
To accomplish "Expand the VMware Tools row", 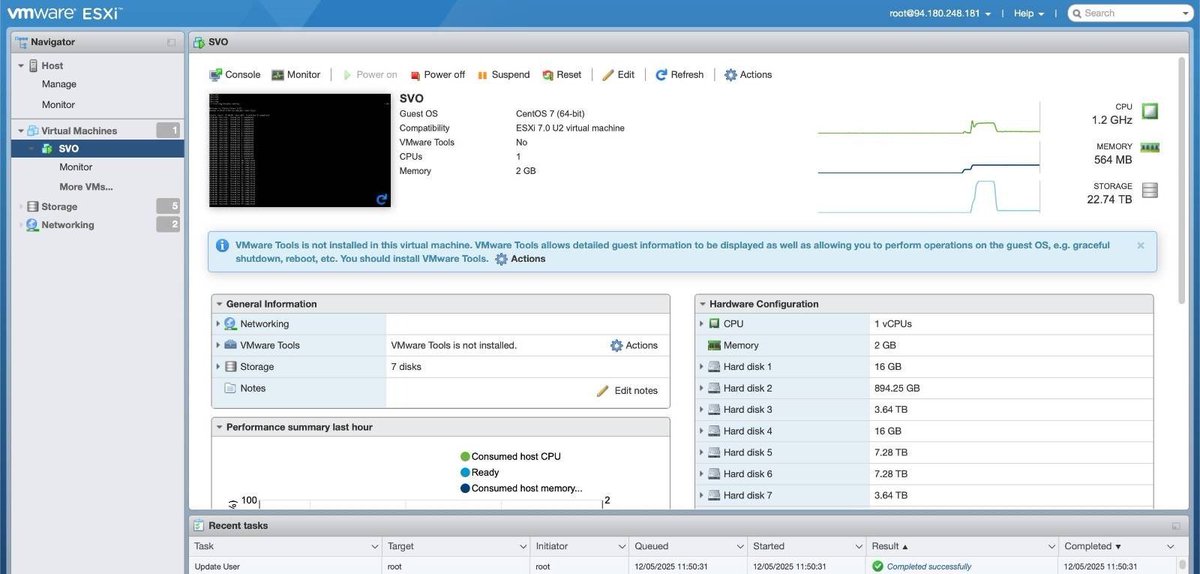I will coord(218,345).
